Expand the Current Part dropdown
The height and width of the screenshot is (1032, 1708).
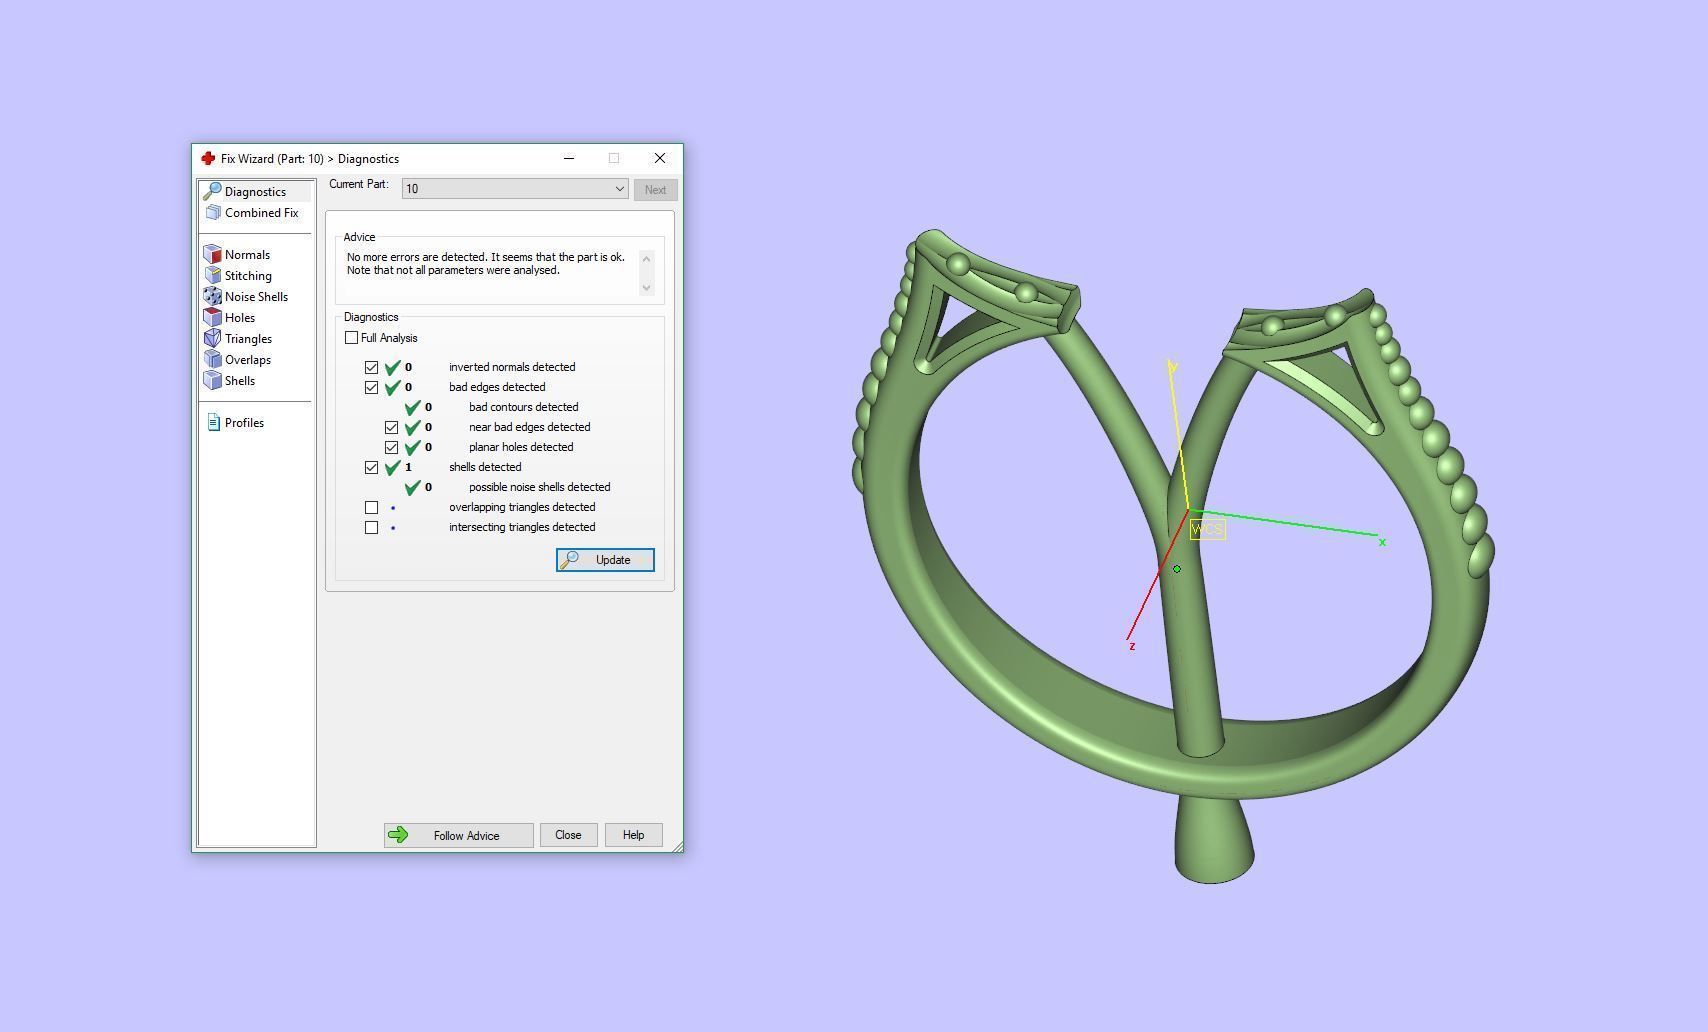click(619, 189)
